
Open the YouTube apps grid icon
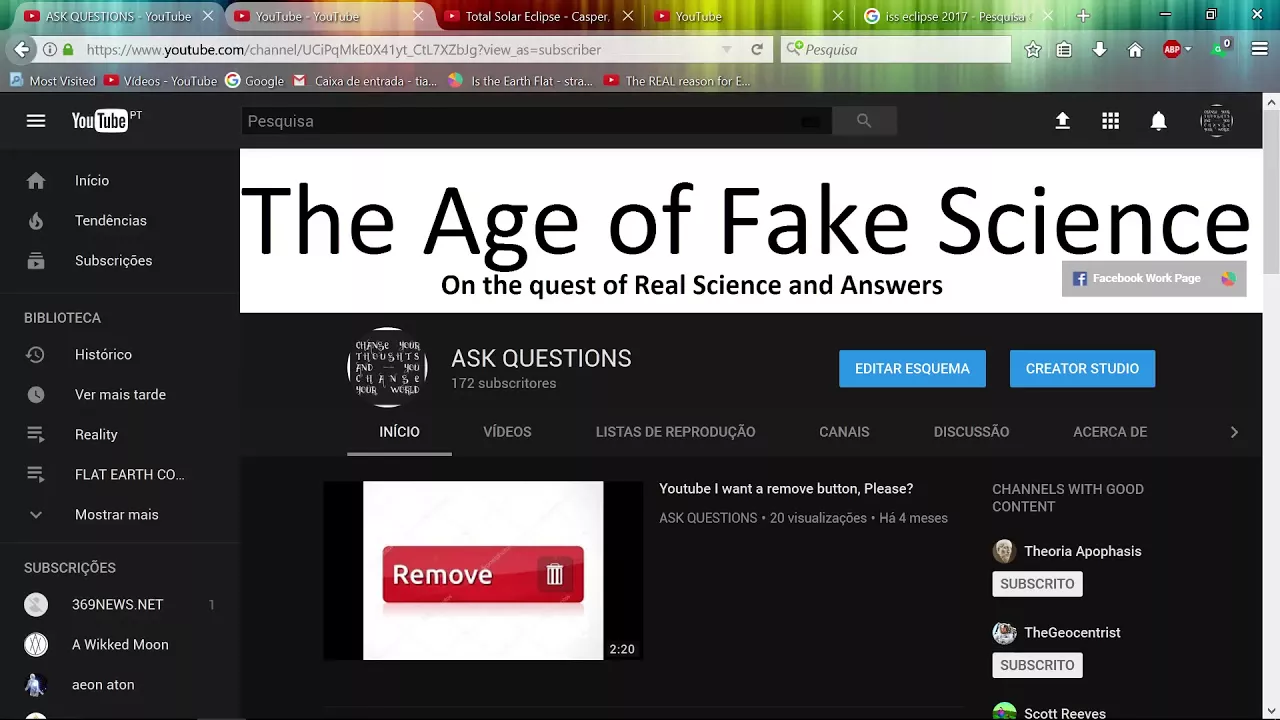click(x=1110, y=121)
